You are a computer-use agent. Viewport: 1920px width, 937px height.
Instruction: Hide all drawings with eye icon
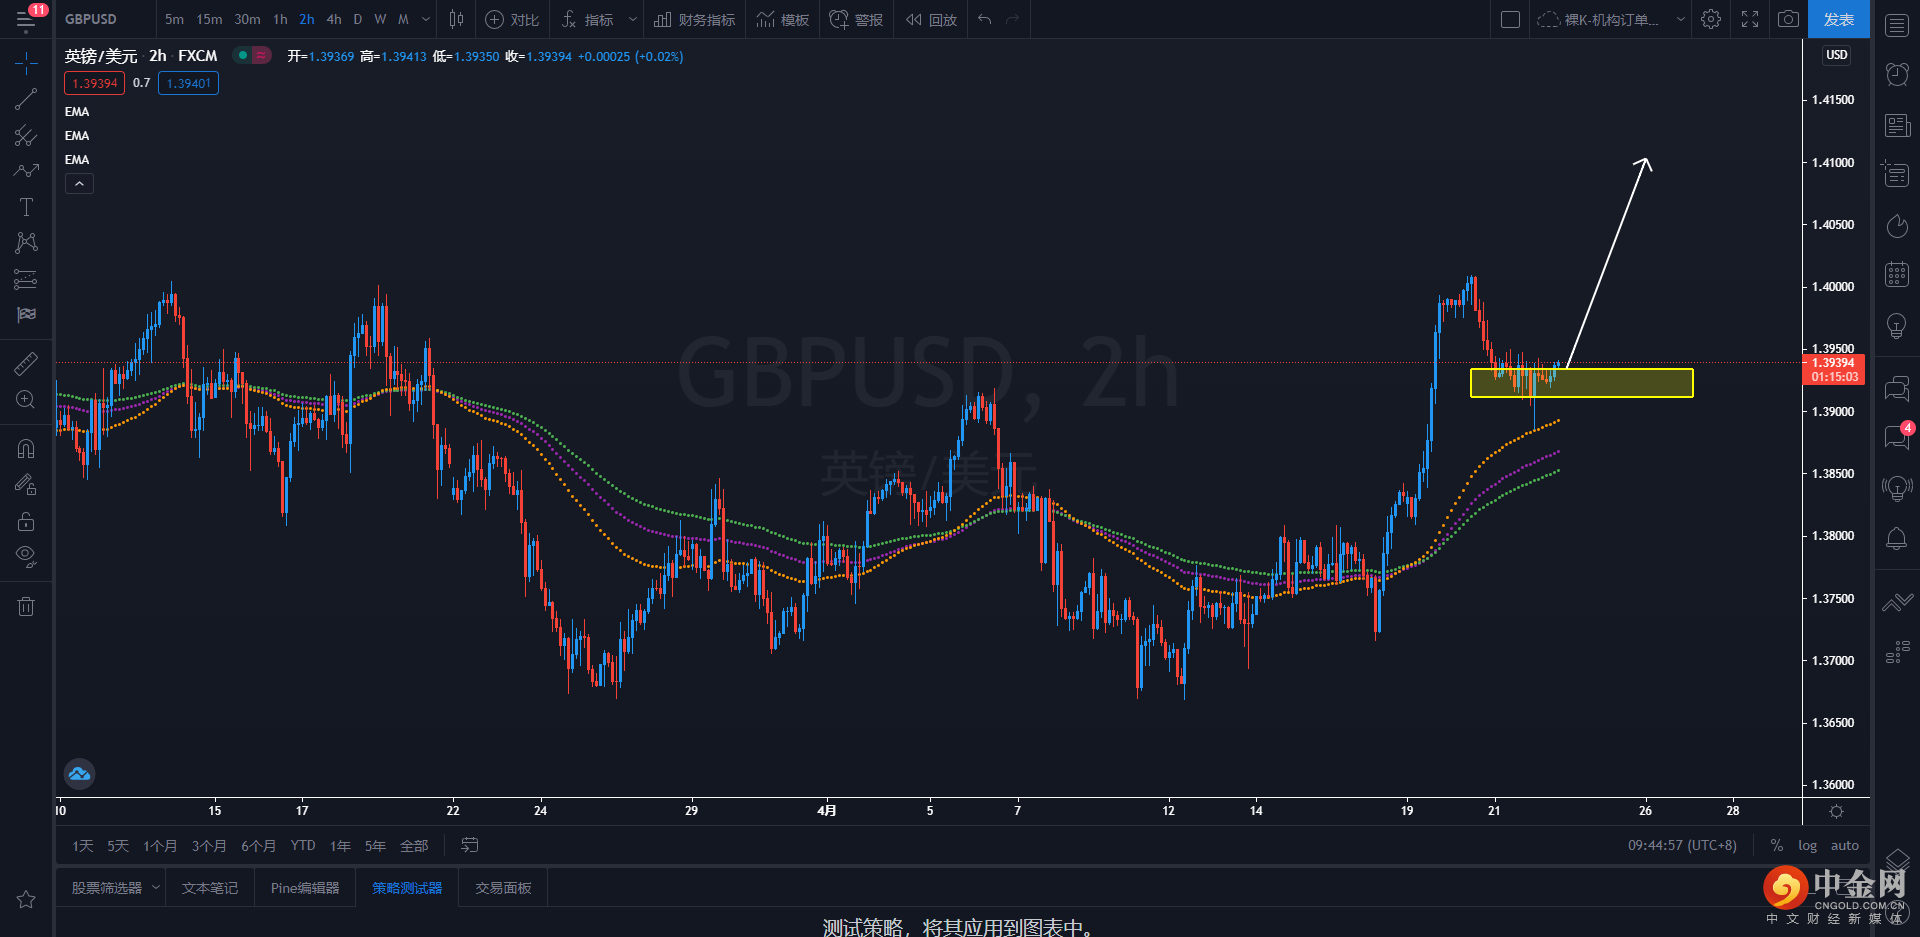click(26, 556)
